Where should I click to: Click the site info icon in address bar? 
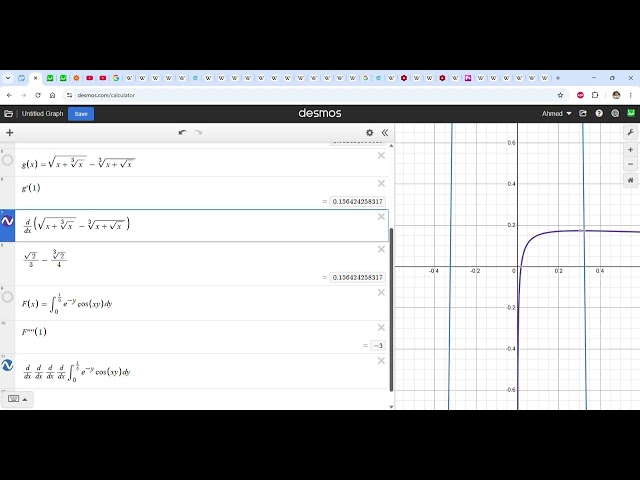click(69, 95)
